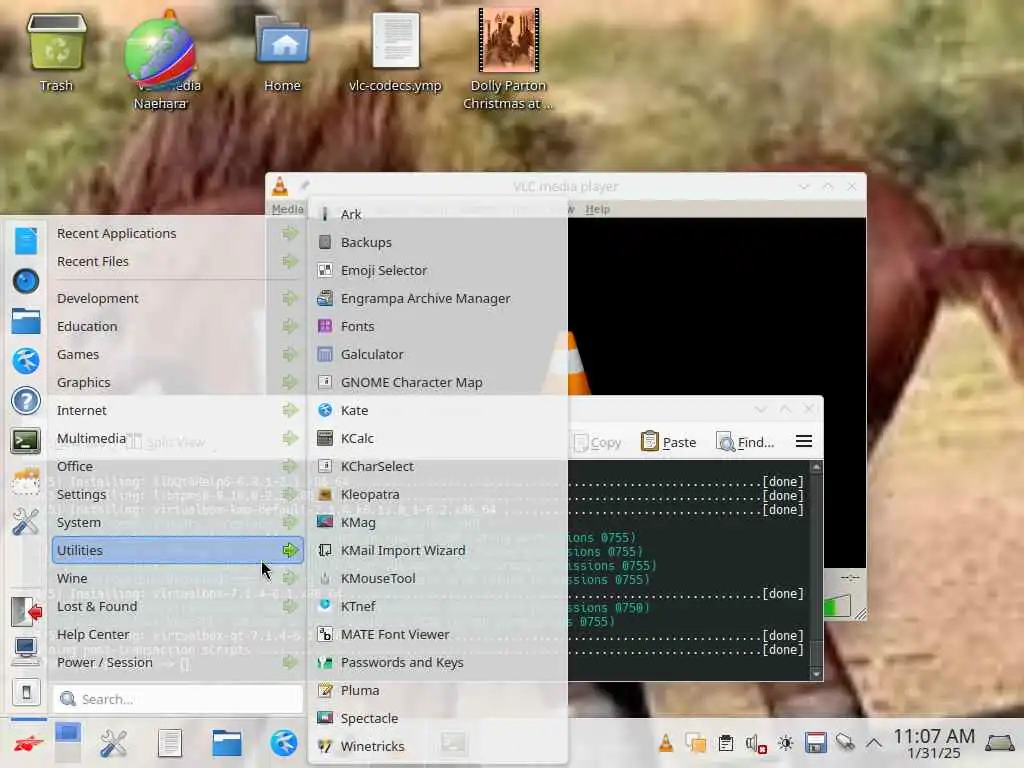Click the KMag magnifier icon

[325, 522]
